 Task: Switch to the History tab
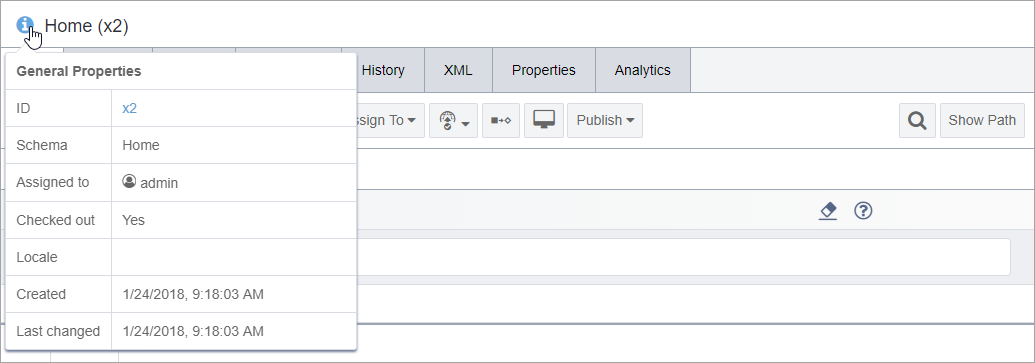pos(383,70)
